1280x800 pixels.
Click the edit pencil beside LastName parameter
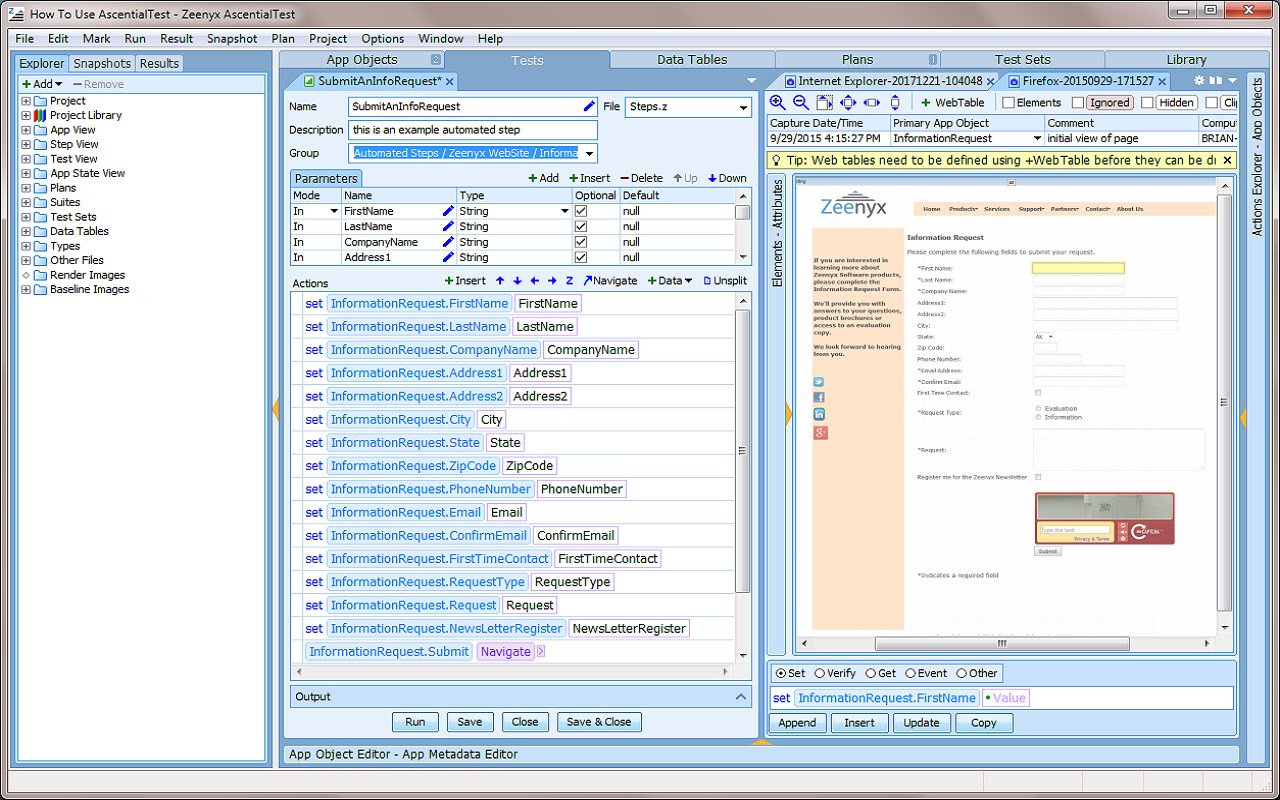tap(448, 227)
